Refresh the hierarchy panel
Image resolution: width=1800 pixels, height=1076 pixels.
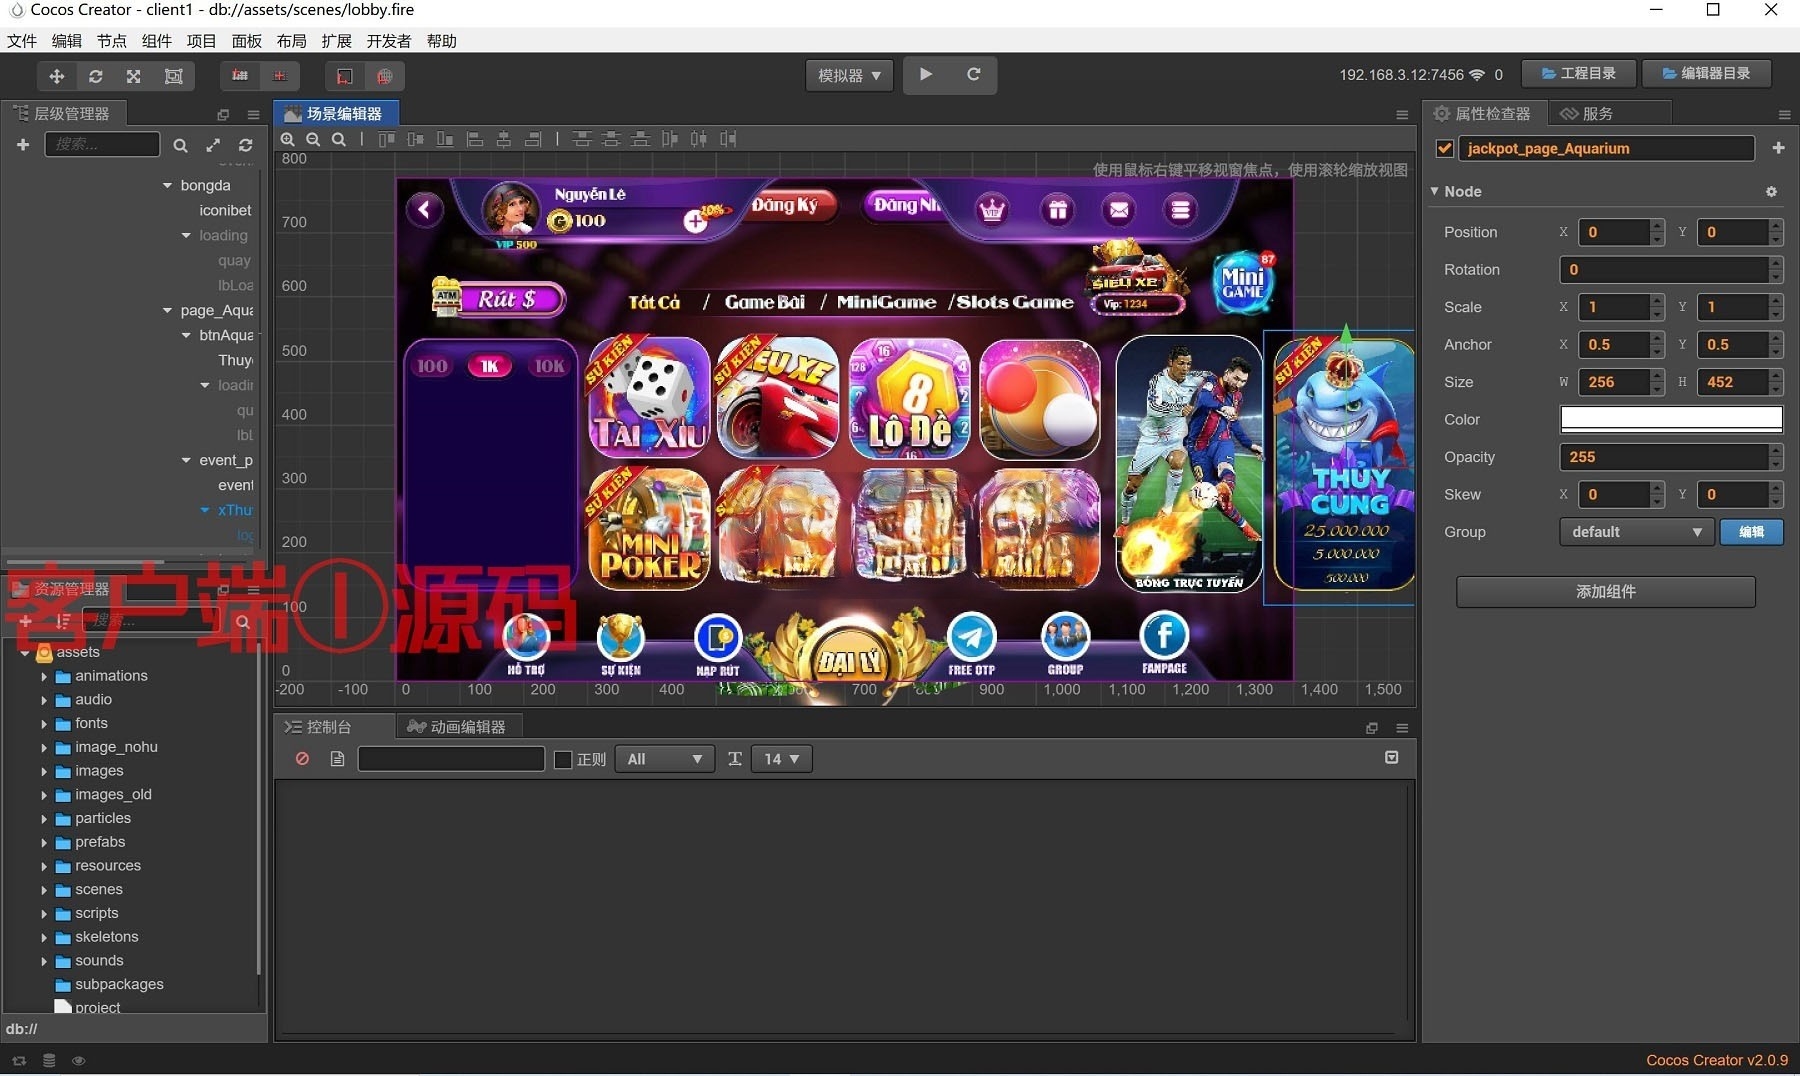[245, 146]
